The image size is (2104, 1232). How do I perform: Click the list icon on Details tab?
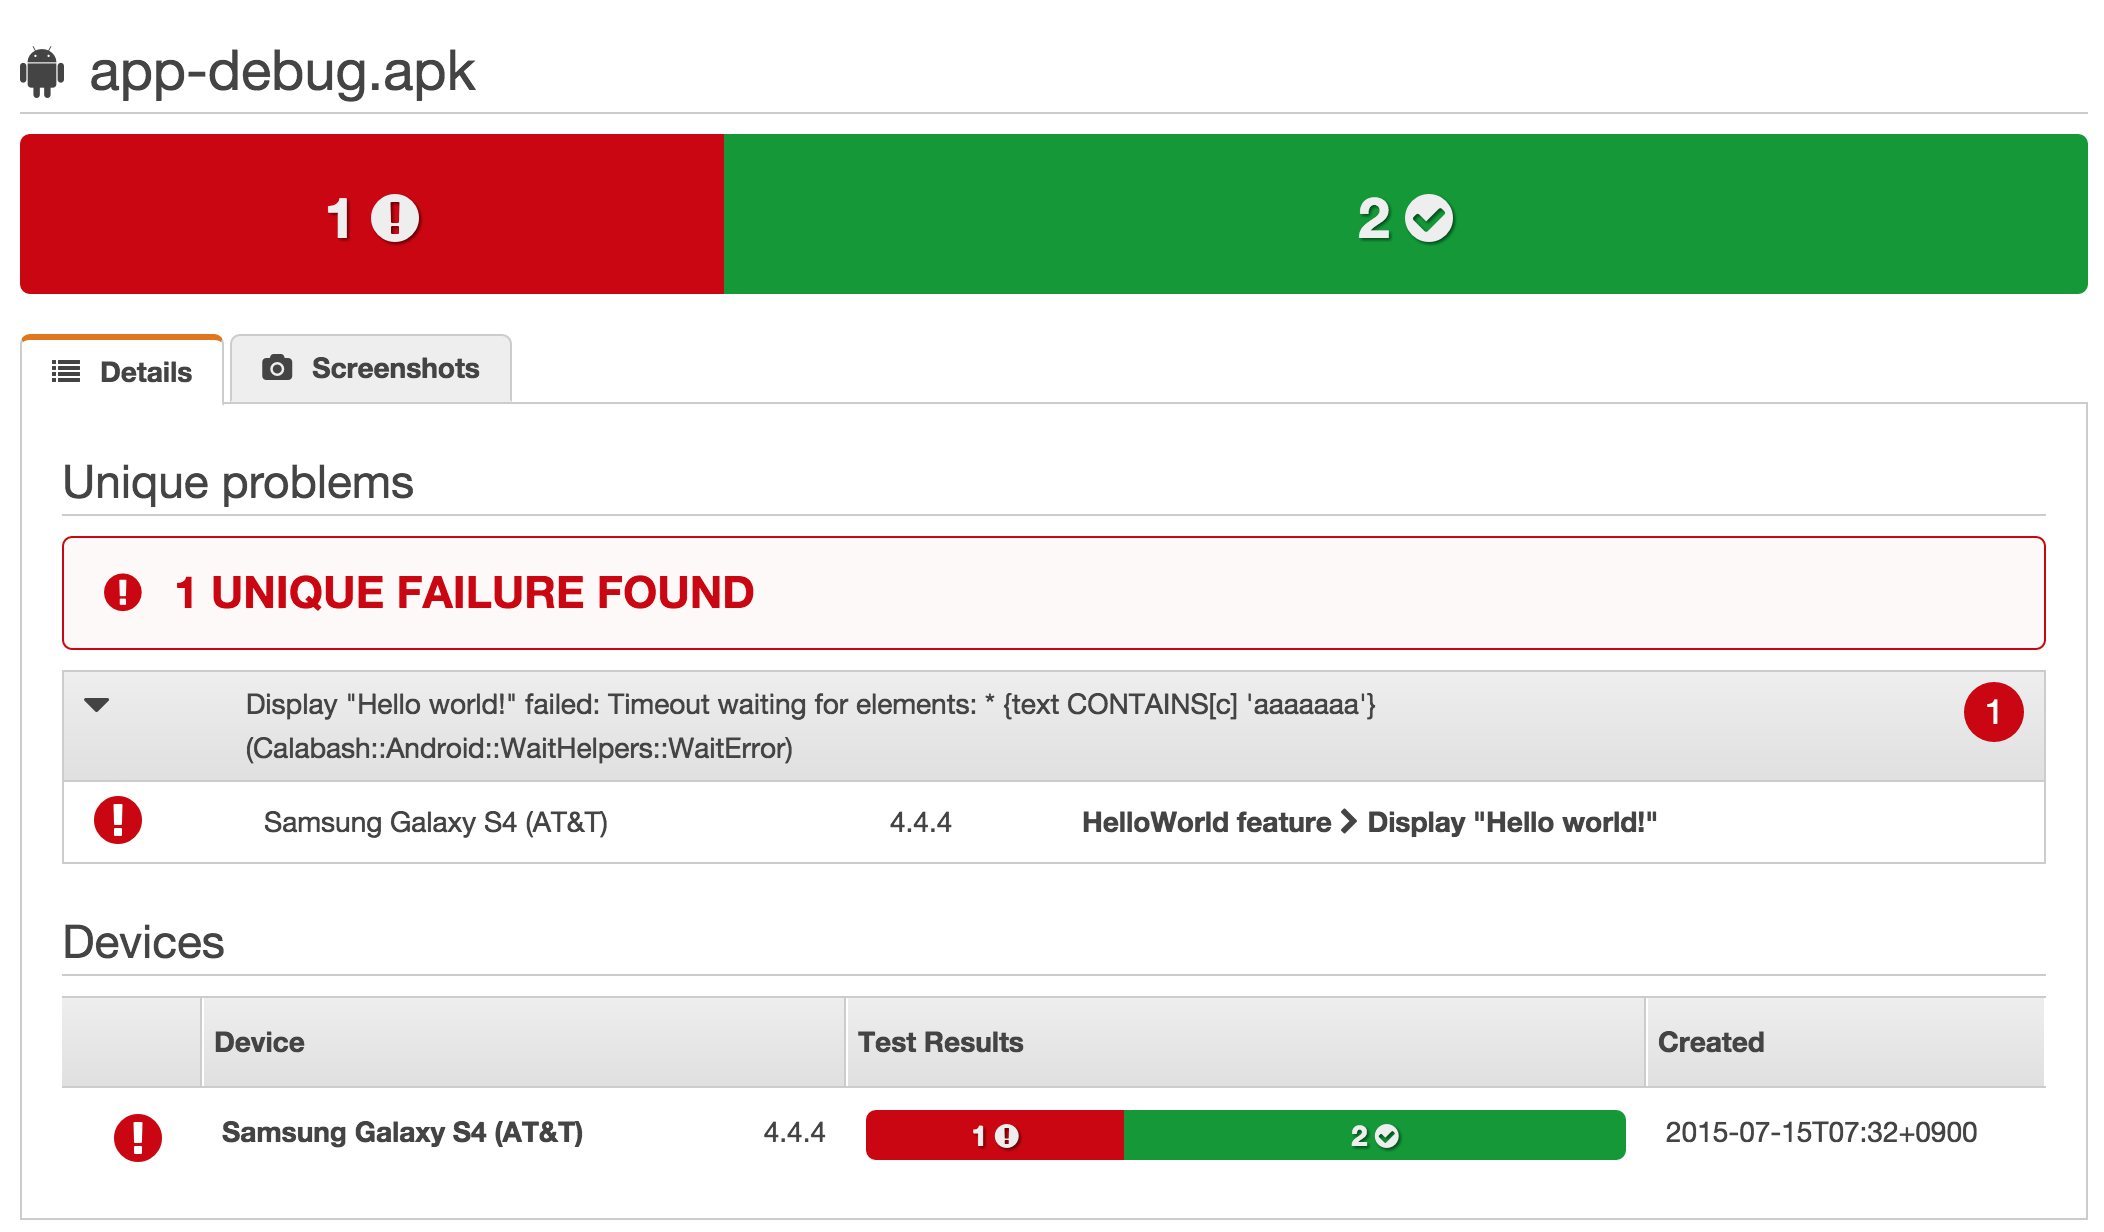[x=66, y=372]
